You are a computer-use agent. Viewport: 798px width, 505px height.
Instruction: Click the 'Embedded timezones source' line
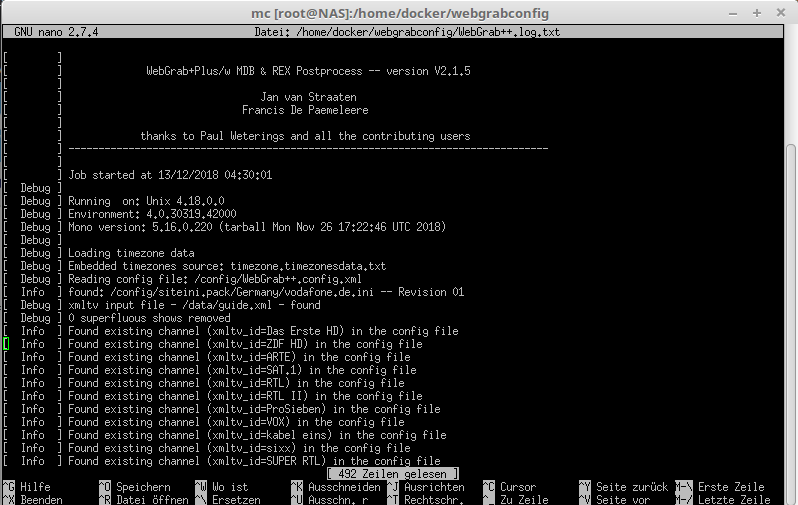(227, 266)
